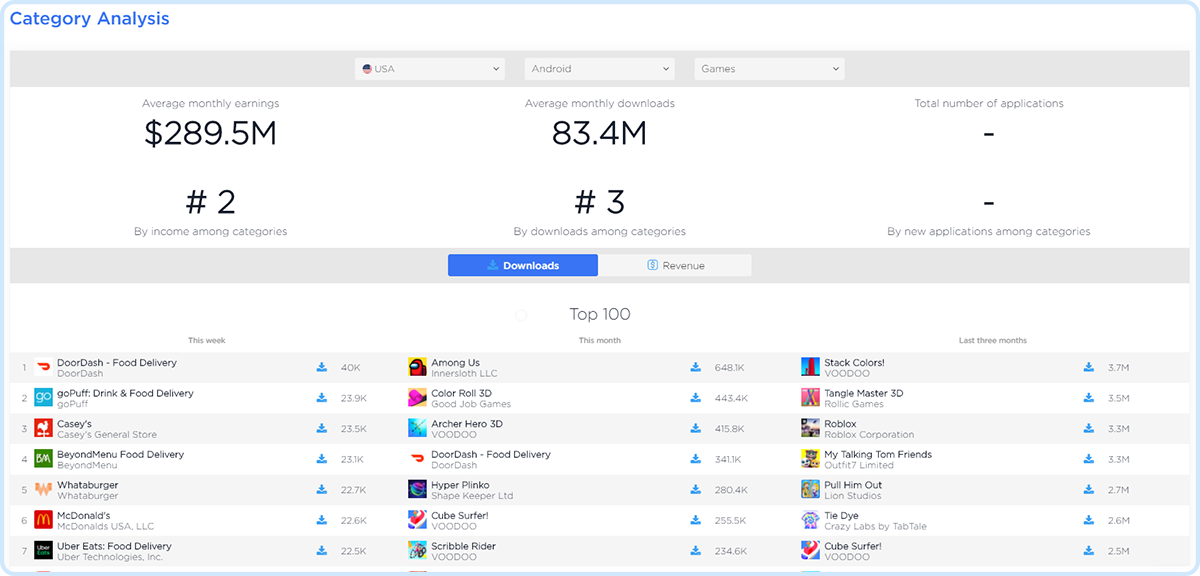
Task: Click the McDonald's app icon
Action: (43, 520)
